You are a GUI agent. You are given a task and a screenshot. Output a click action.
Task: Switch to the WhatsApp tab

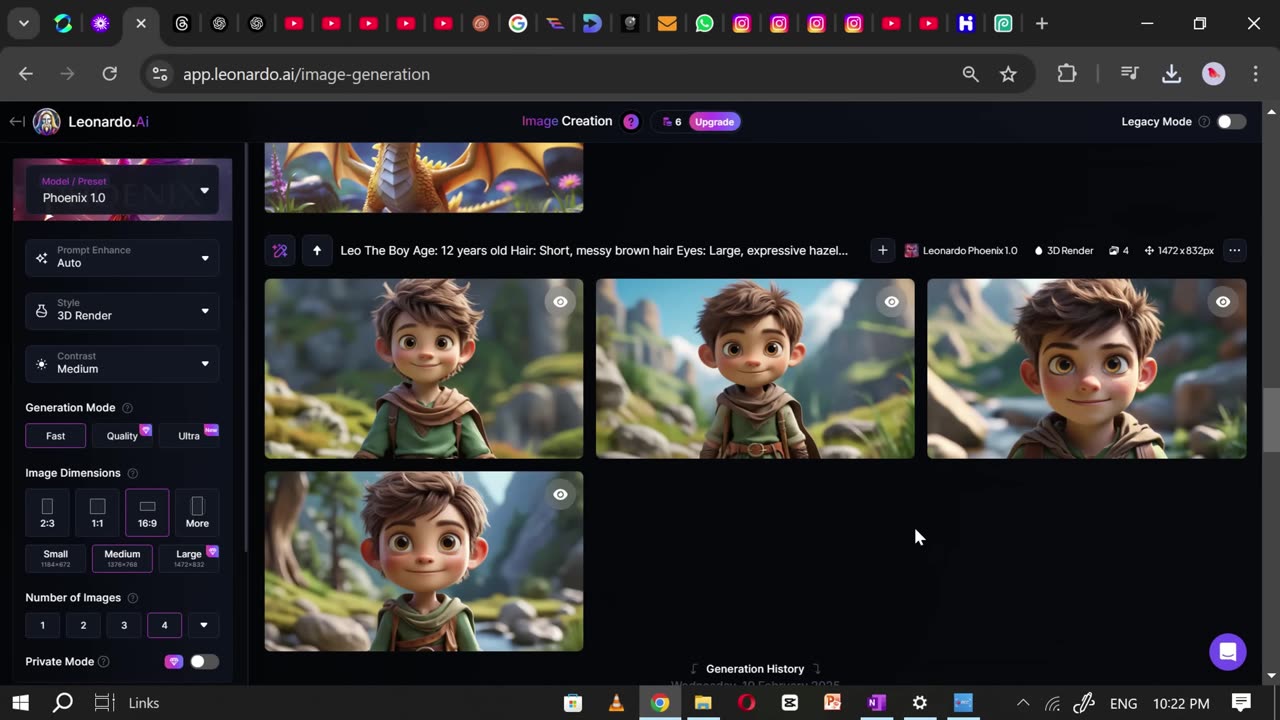pyautogui.click(x=704, y=23)
